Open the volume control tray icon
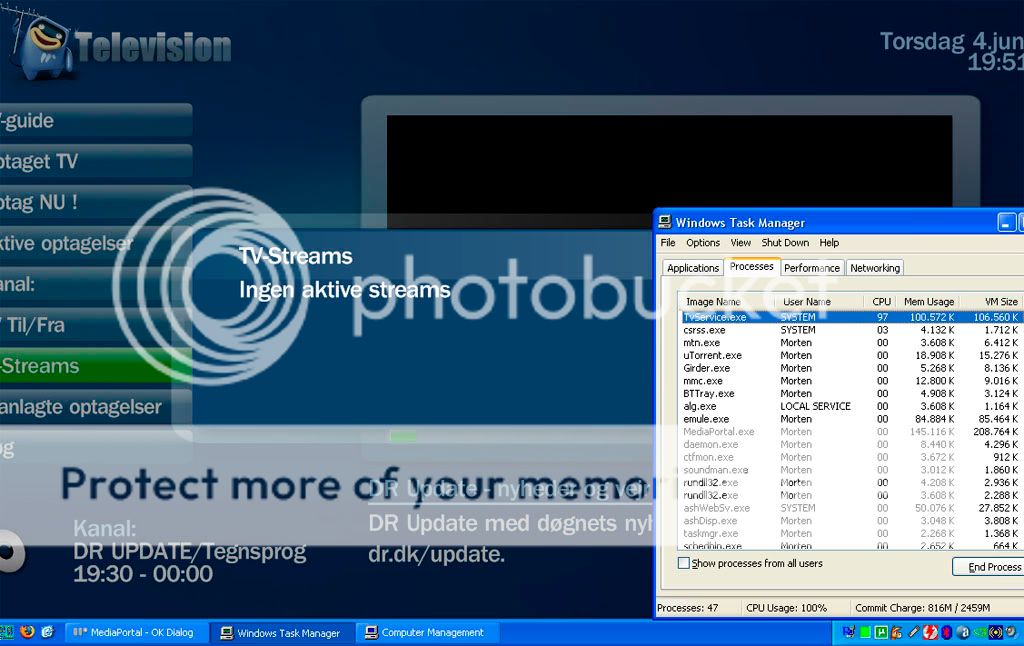1024x646 pixels. point(1009,632)
